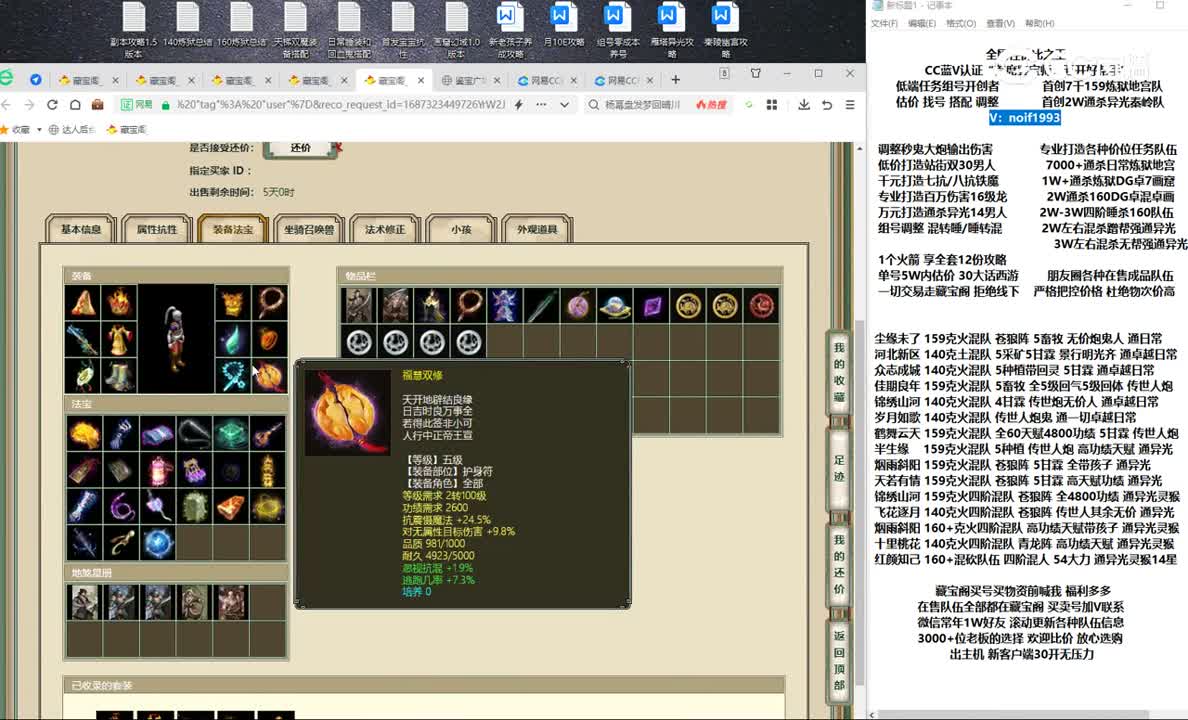Click the grid apps icon in the browser toolbar
Screen dimensions: 1188x720
771,104
